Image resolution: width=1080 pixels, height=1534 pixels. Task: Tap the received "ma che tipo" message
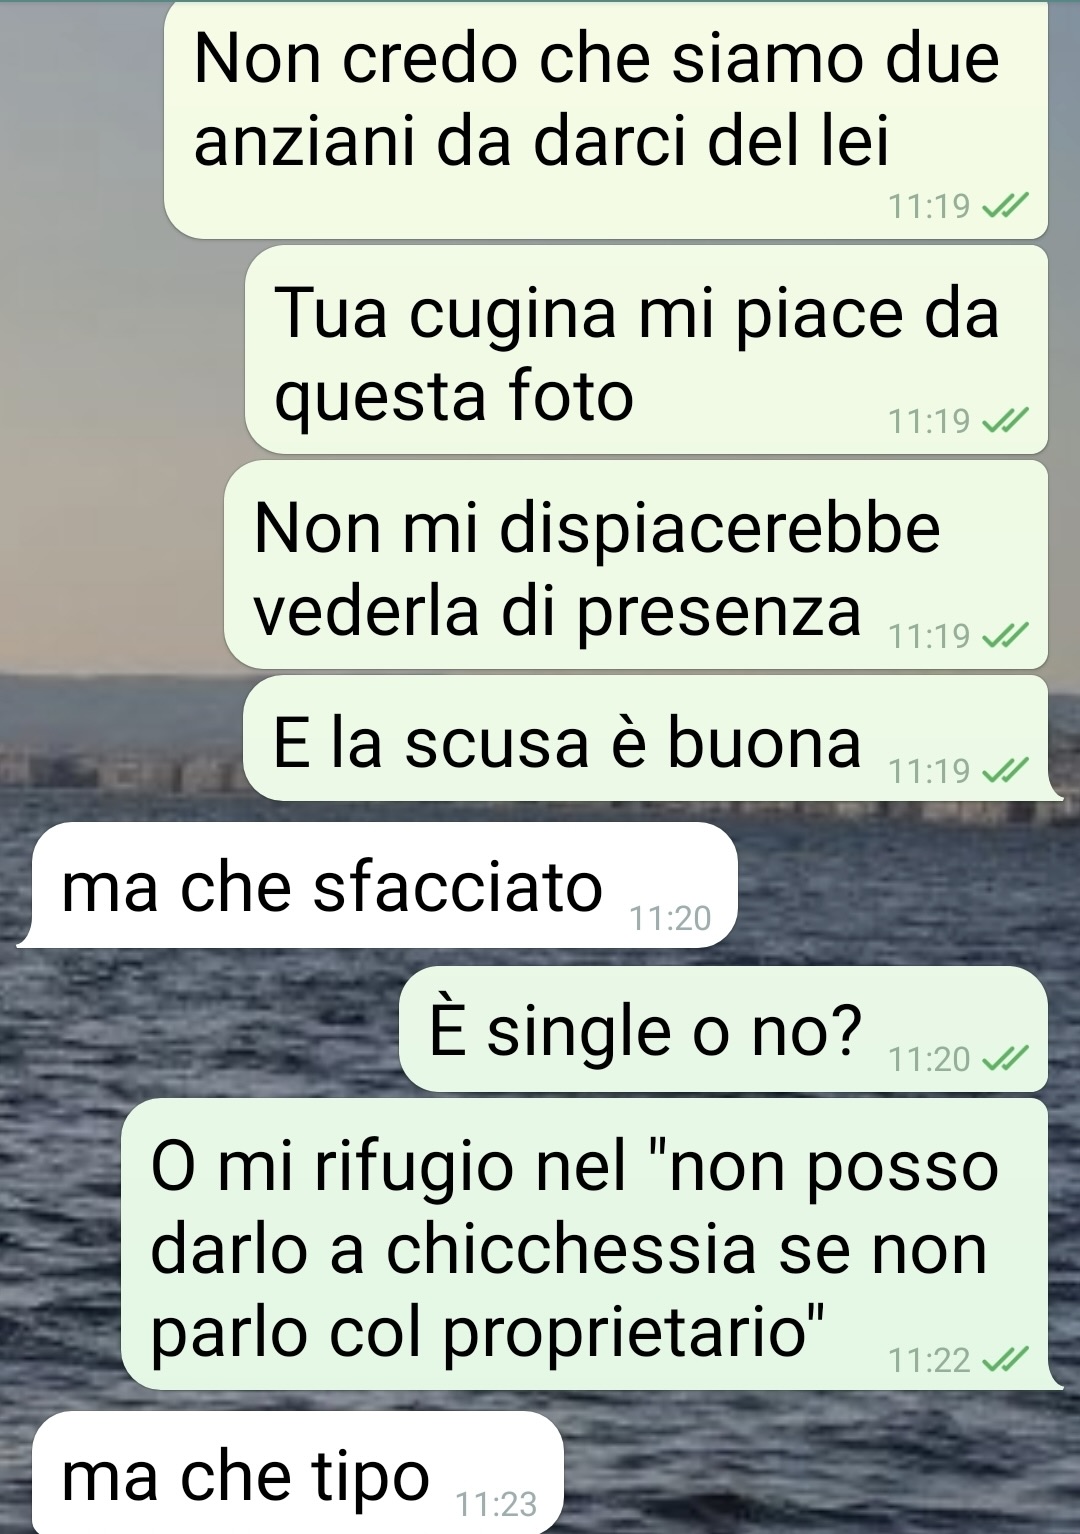[298, 1473]
